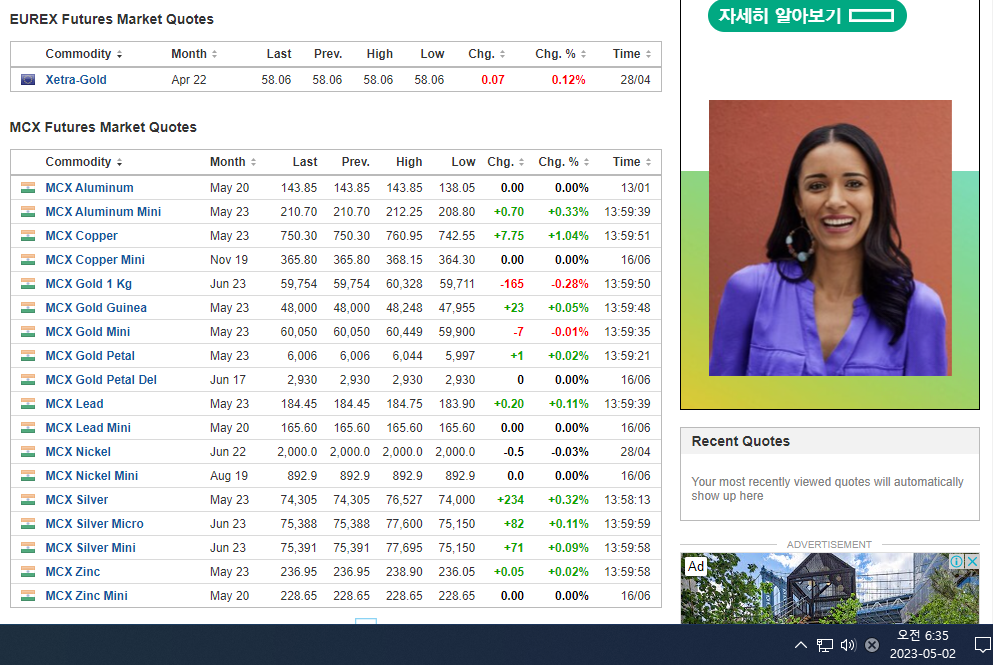Open the building photo advertisement banner
This screenshot has height=665, width=993.
point(830,589)
